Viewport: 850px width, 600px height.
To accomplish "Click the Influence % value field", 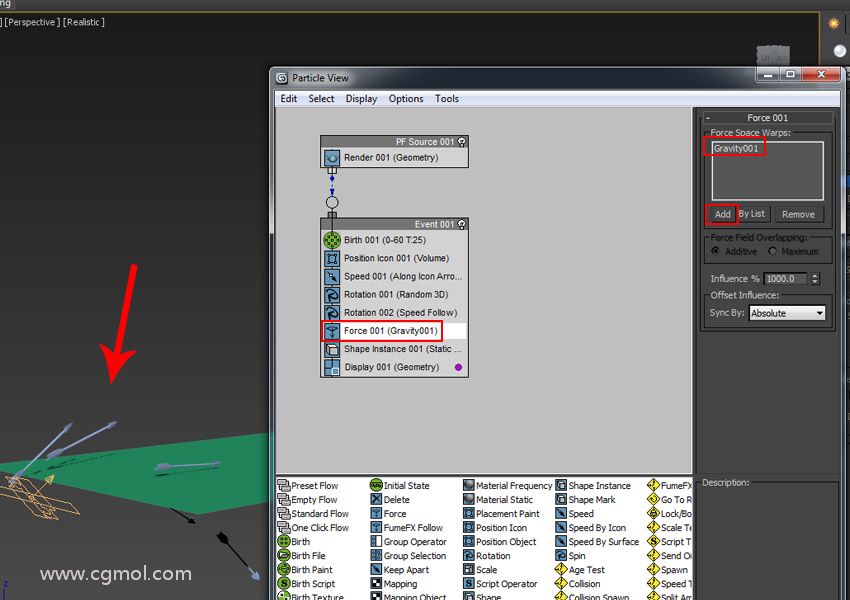I will [x=787, y=279].
